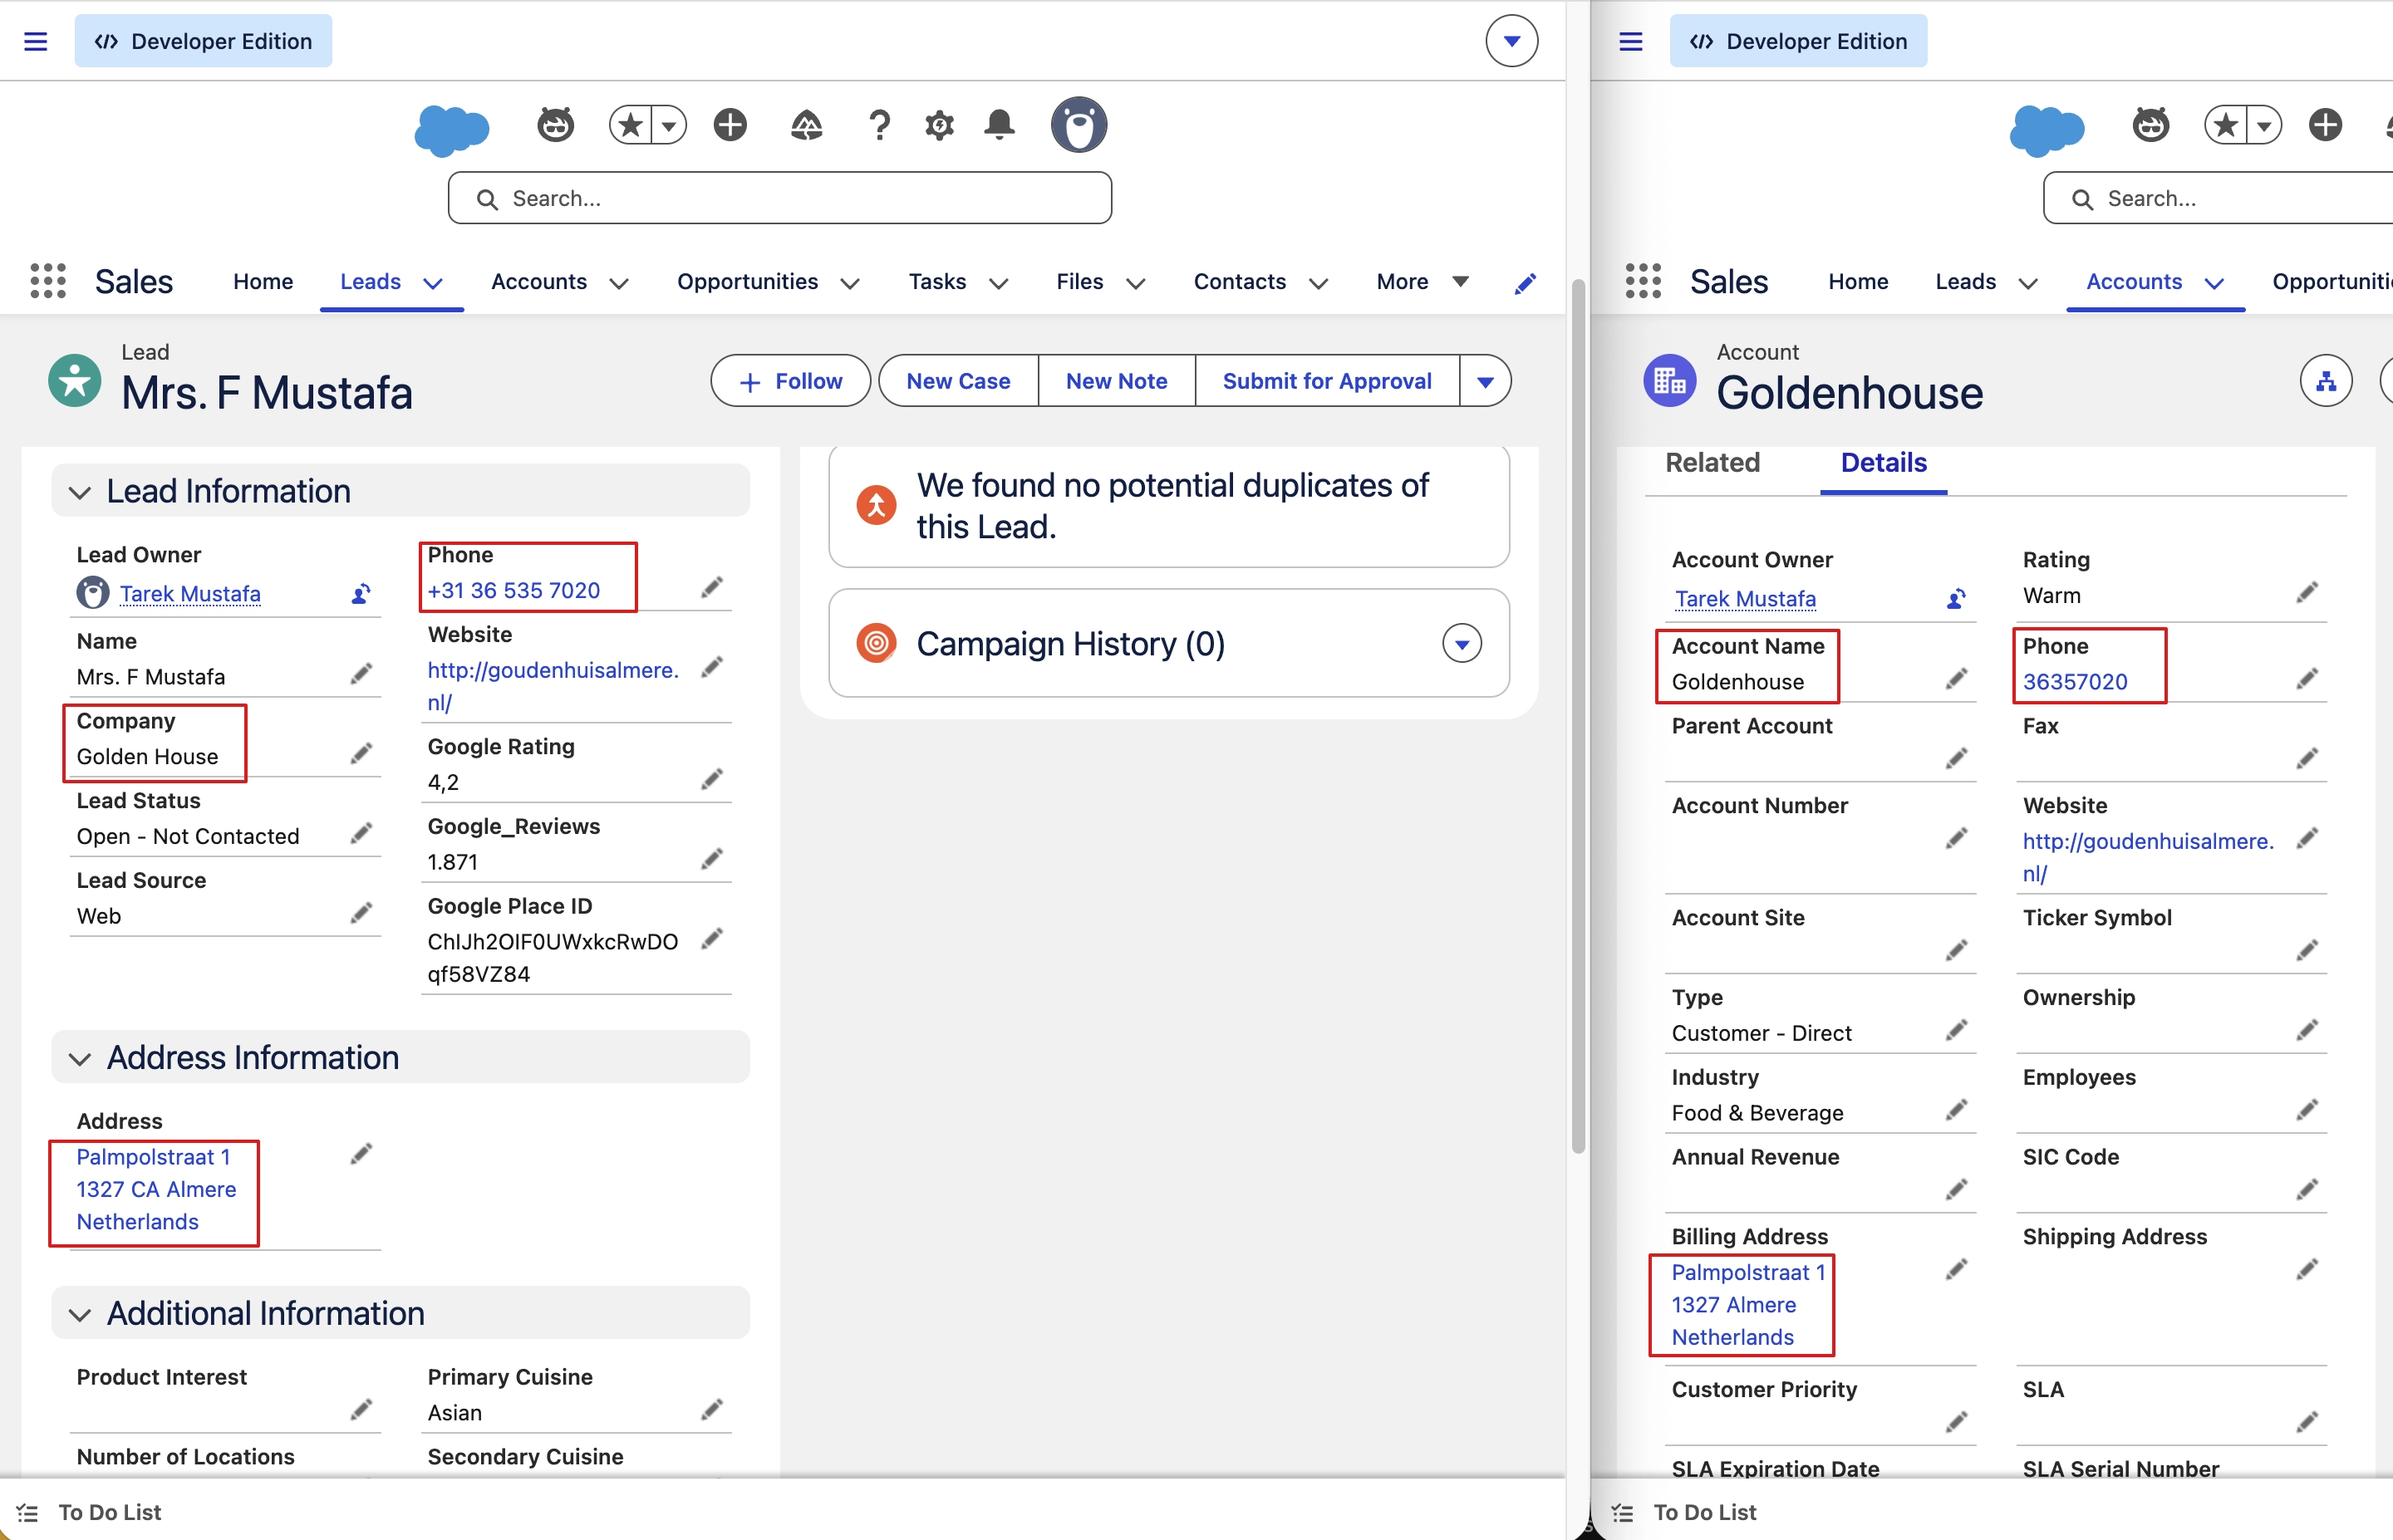
Task: Open To Do List in Lead window
Action: coord(89,1511)
